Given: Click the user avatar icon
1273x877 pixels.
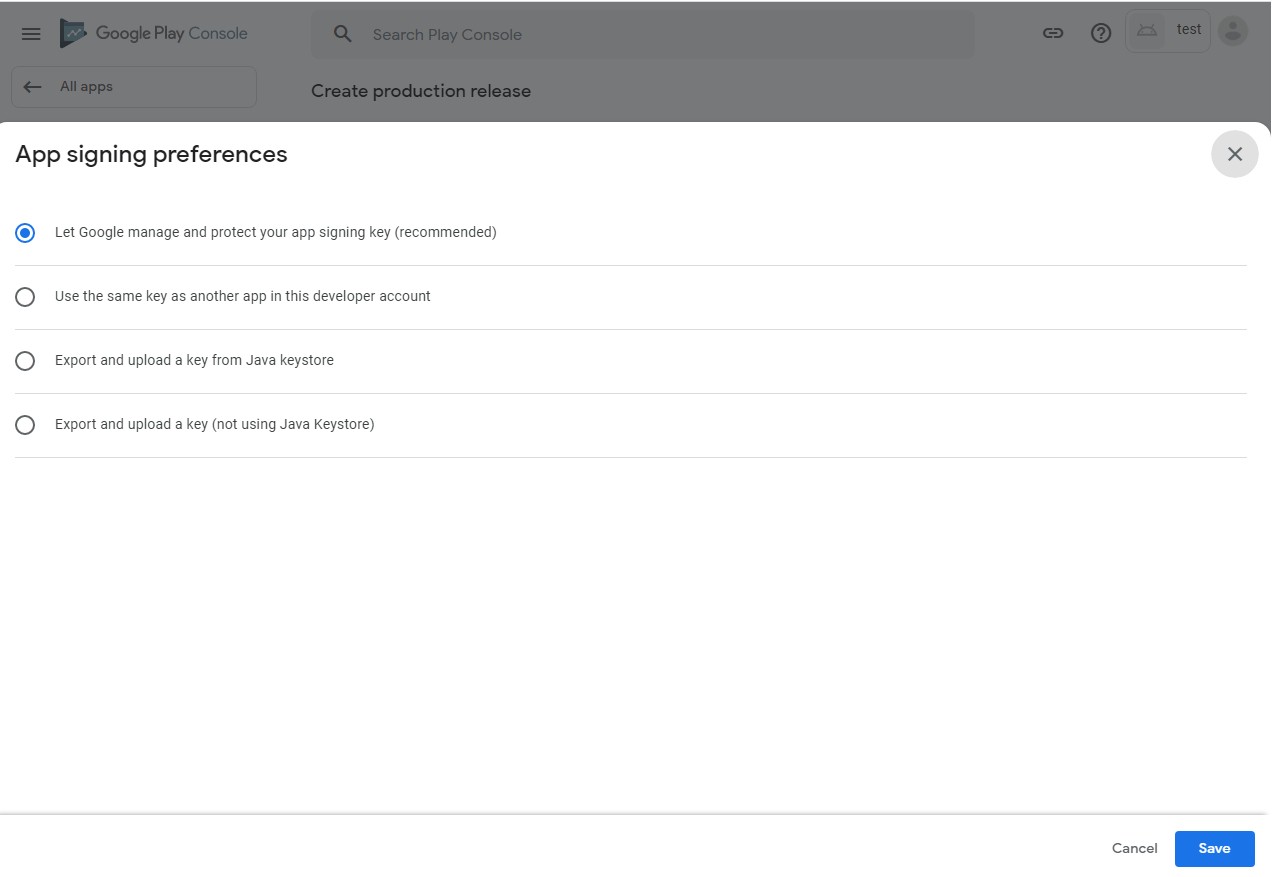Looking at the screenshot, I should point(1234,31).
